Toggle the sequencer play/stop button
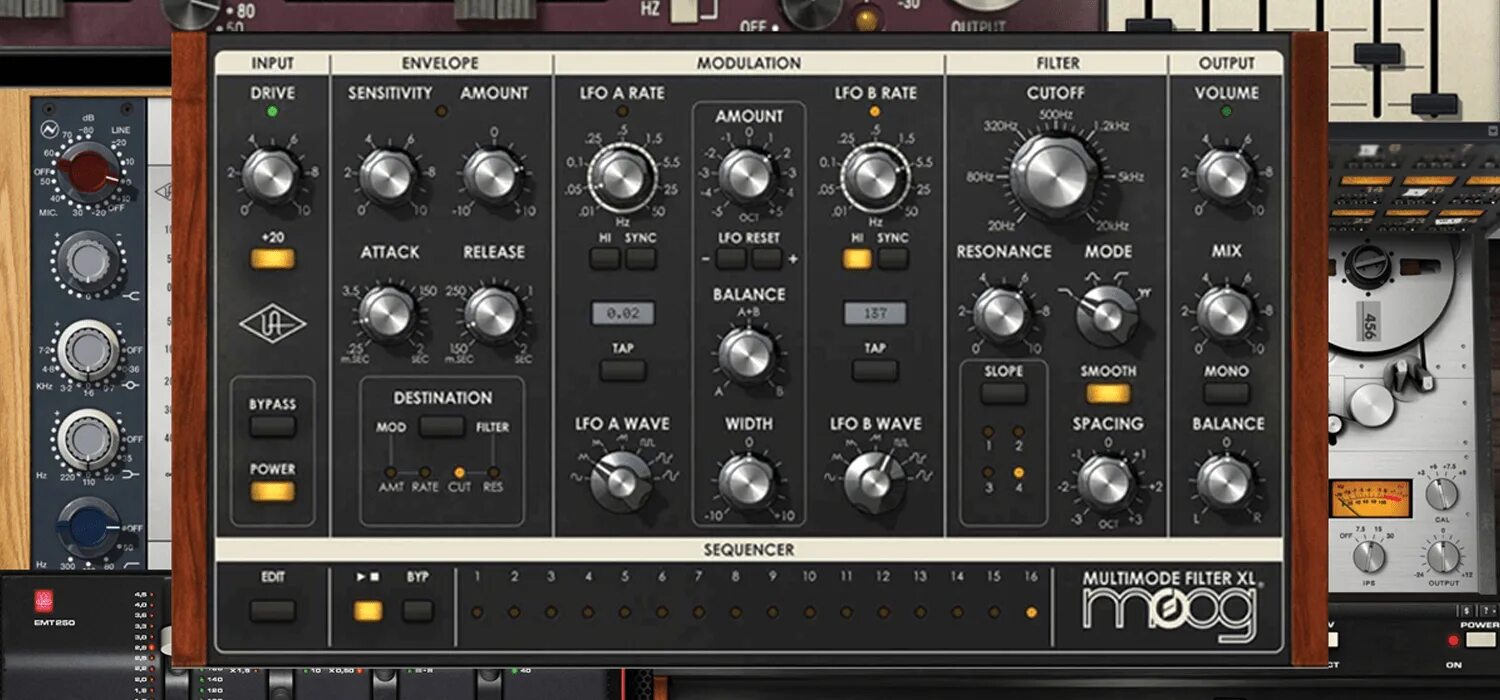Screen dimensions: 1500x700 [368, 611]
